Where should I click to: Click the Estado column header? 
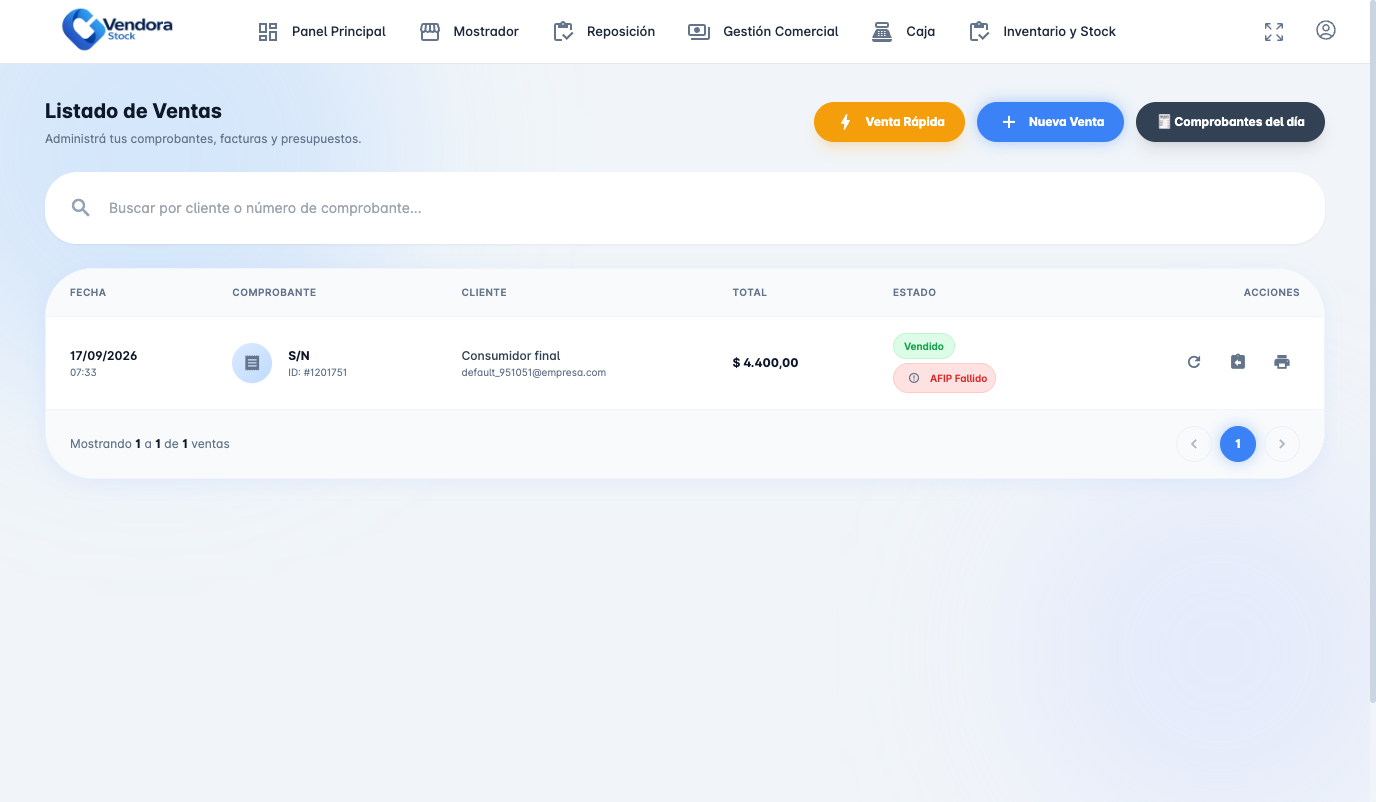[x=914, y=293]
